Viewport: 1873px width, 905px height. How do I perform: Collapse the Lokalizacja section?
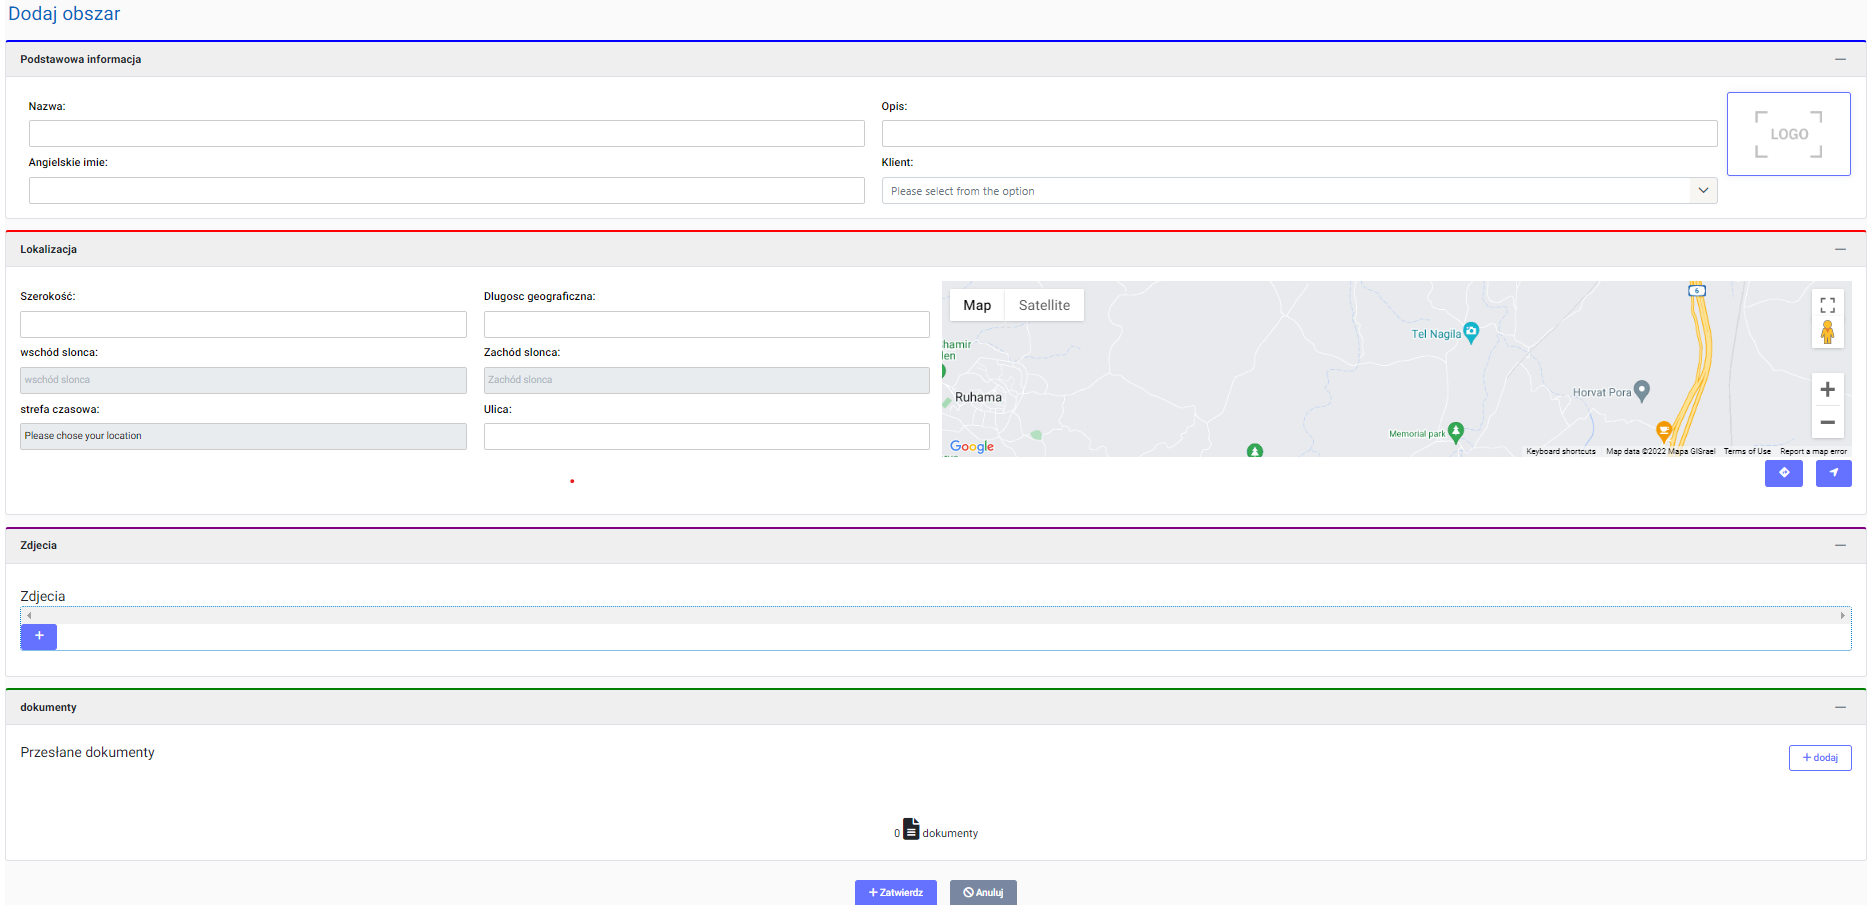[x=1840, y=249]
